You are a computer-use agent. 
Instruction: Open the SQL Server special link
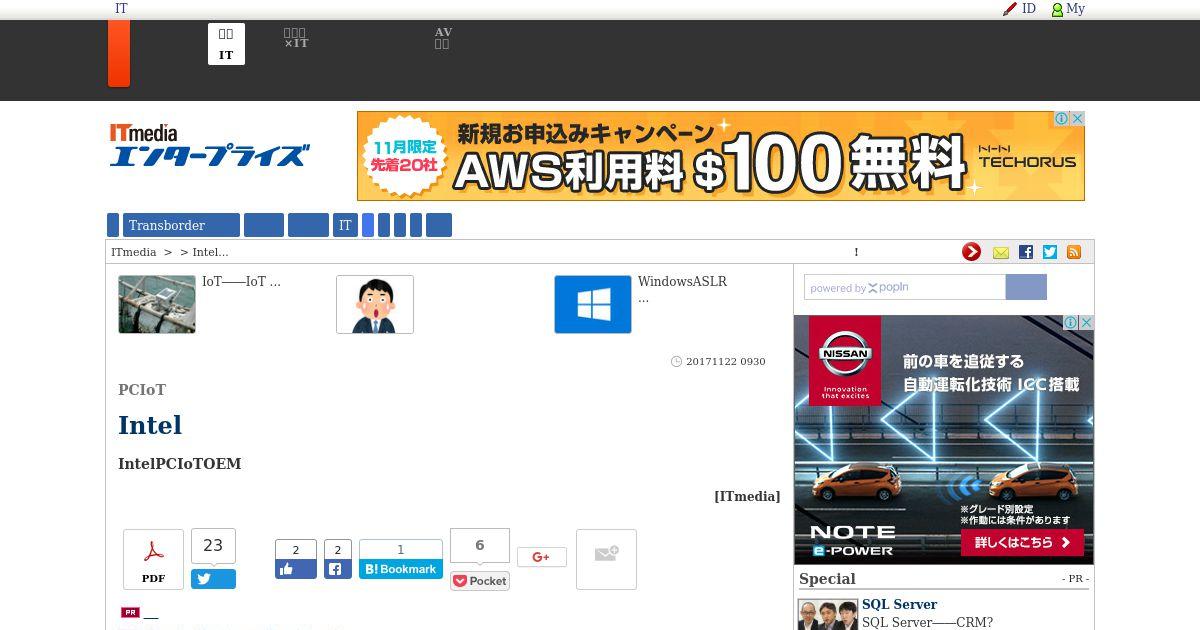tap(899, 604)
